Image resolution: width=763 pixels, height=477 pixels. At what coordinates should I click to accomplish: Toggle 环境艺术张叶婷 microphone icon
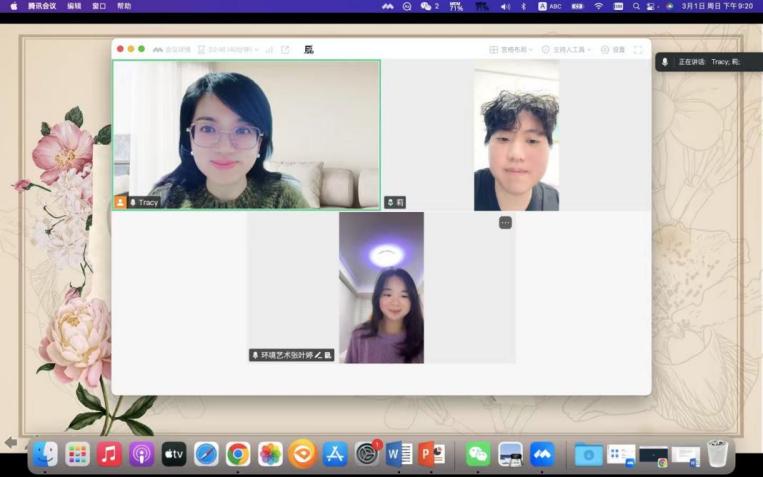pyautogui.click(x=255, y=355)
